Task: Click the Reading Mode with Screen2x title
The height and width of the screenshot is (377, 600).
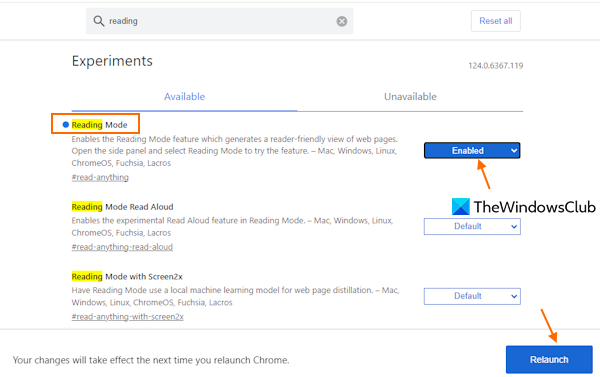Action: [x=127, y=276]
